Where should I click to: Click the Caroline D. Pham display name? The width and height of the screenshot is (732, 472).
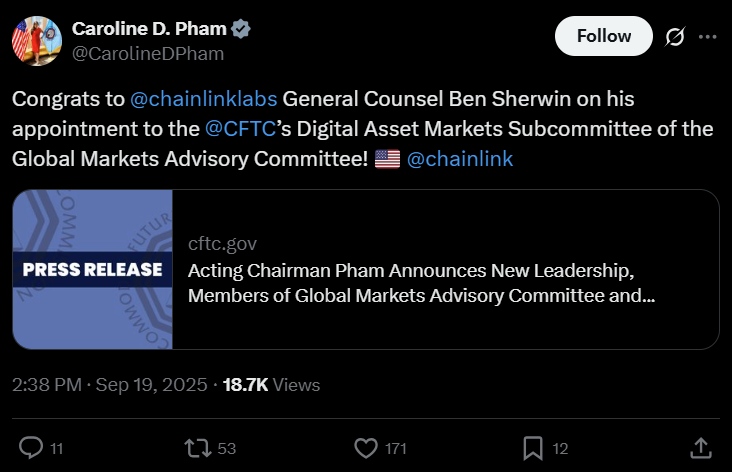pyautogui.click(x=149, y=28)
